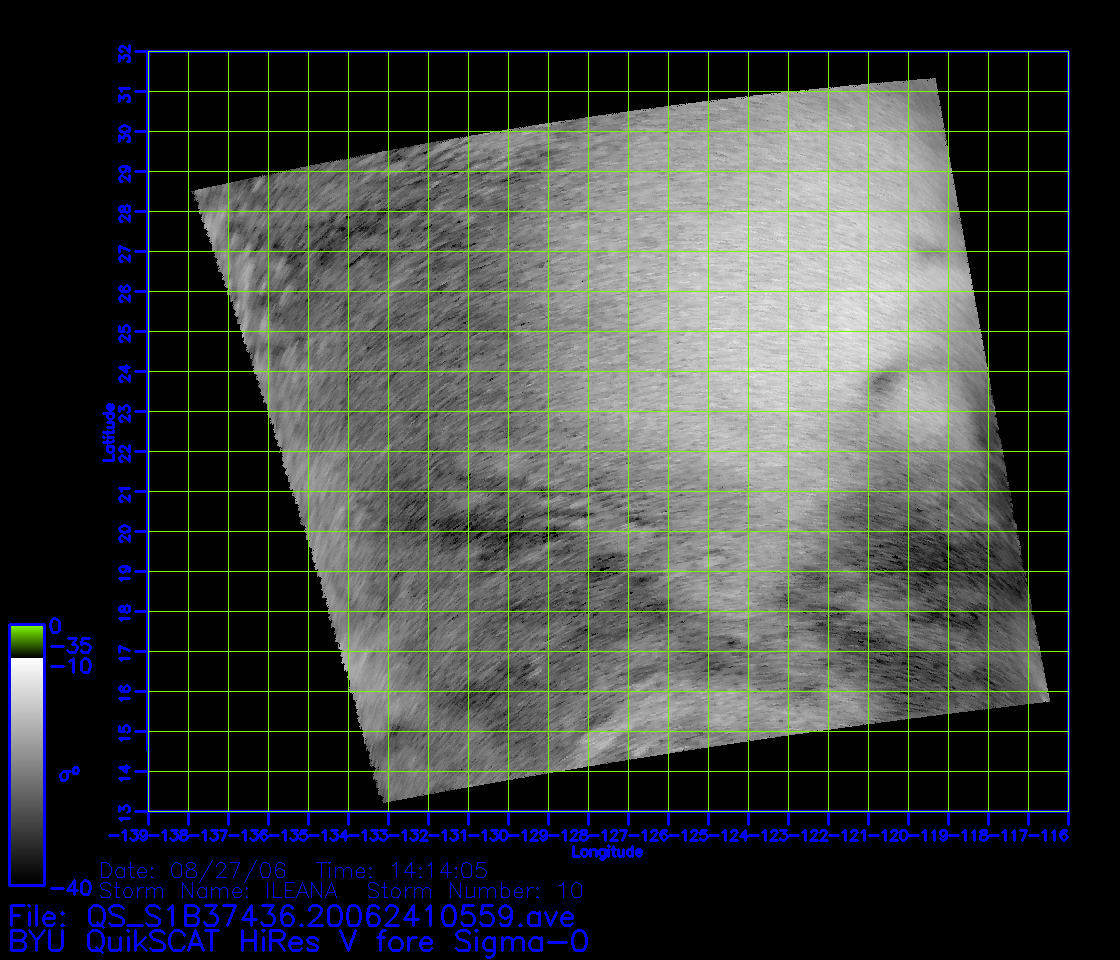The image size is (1120, 960).
Task: Select the File name text line
Action: pyautogui.click(x=291, y=916)
